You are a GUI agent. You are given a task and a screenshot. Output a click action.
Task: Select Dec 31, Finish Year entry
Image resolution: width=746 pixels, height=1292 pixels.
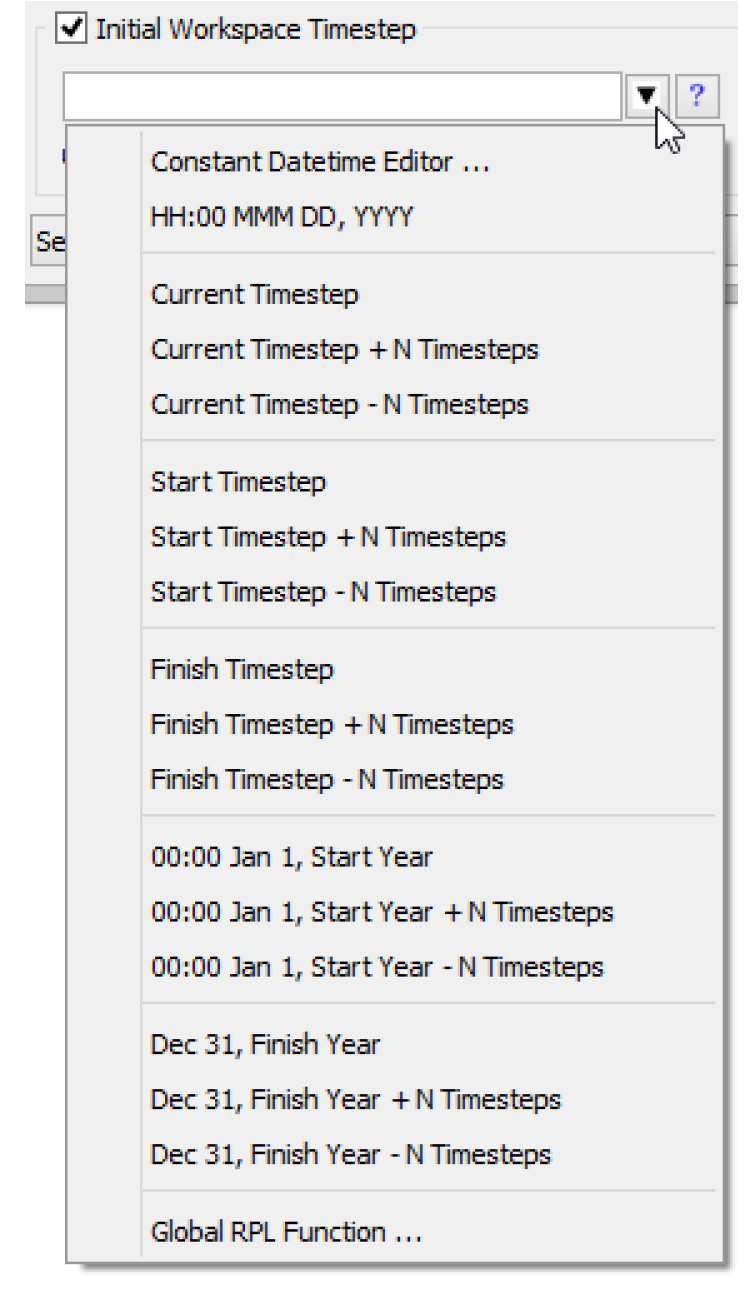click(265, 1045)
